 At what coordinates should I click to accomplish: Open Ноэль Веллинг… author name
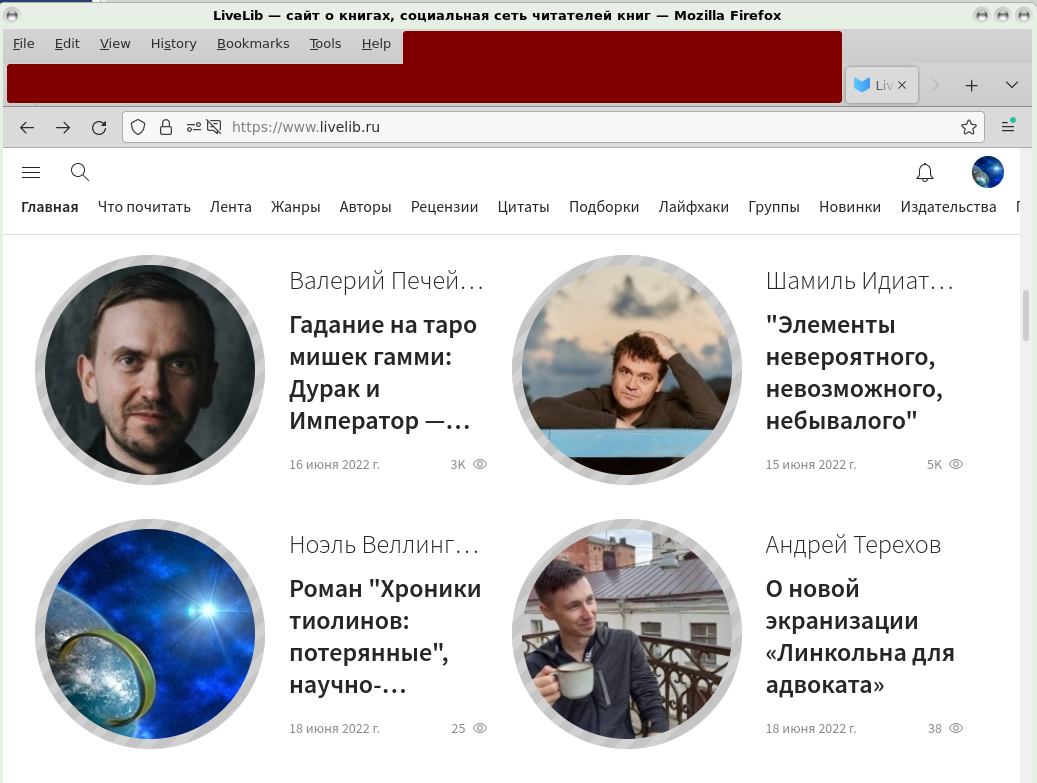coord(384,545)
